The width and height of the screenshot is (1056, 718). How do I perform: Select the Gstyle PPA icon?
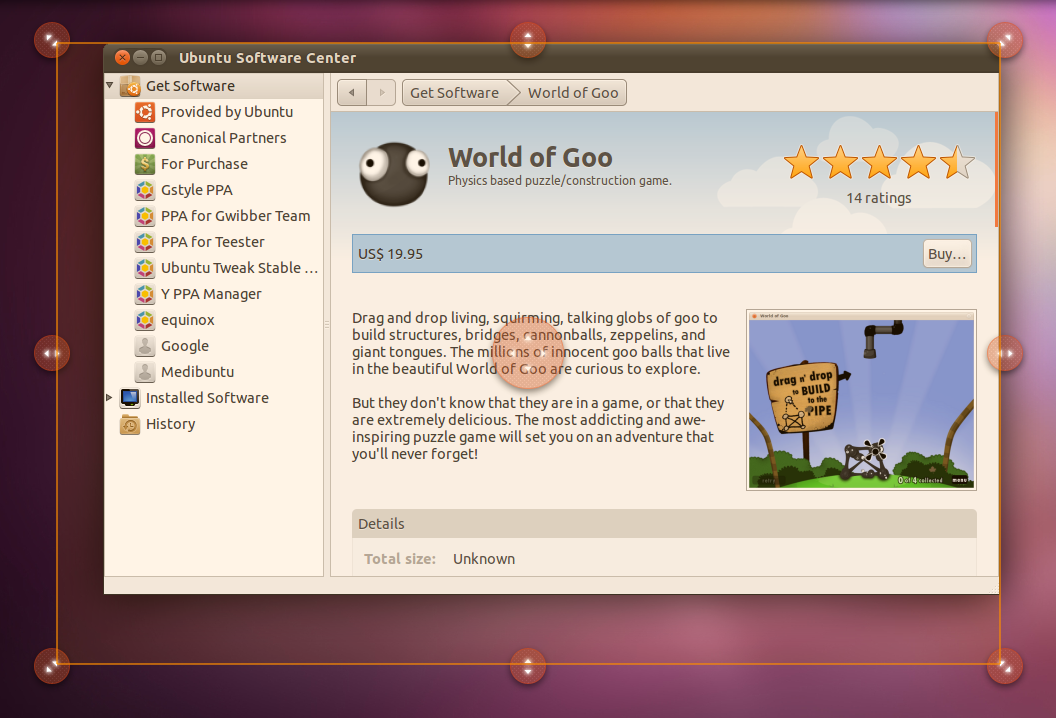click(x=144, y=190)
